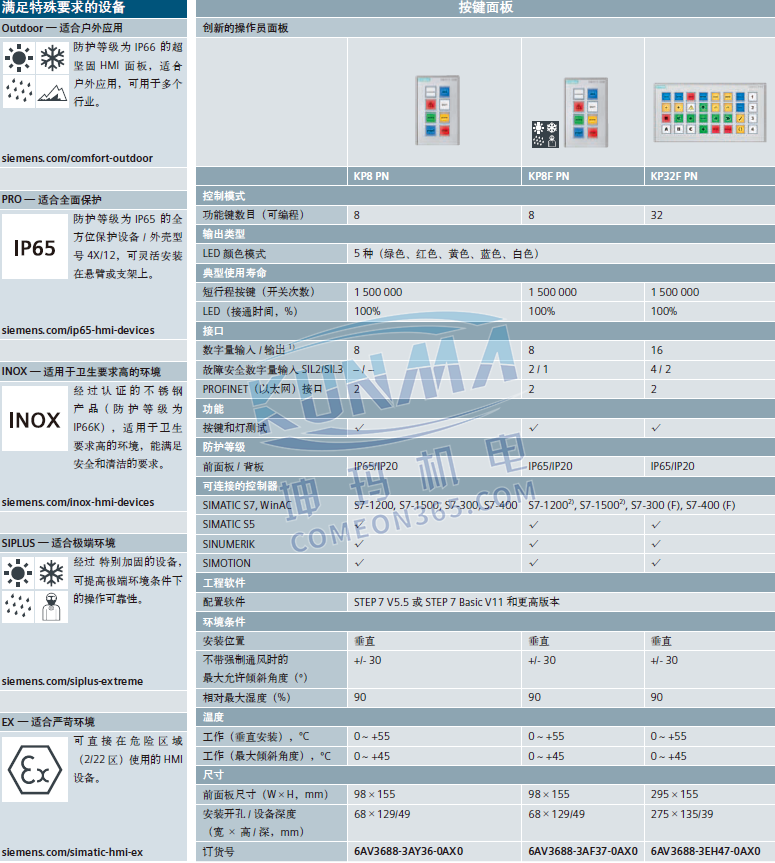Click the 配置软件 row label
This screenshot has height=863, width=775.
click(223, 602)
